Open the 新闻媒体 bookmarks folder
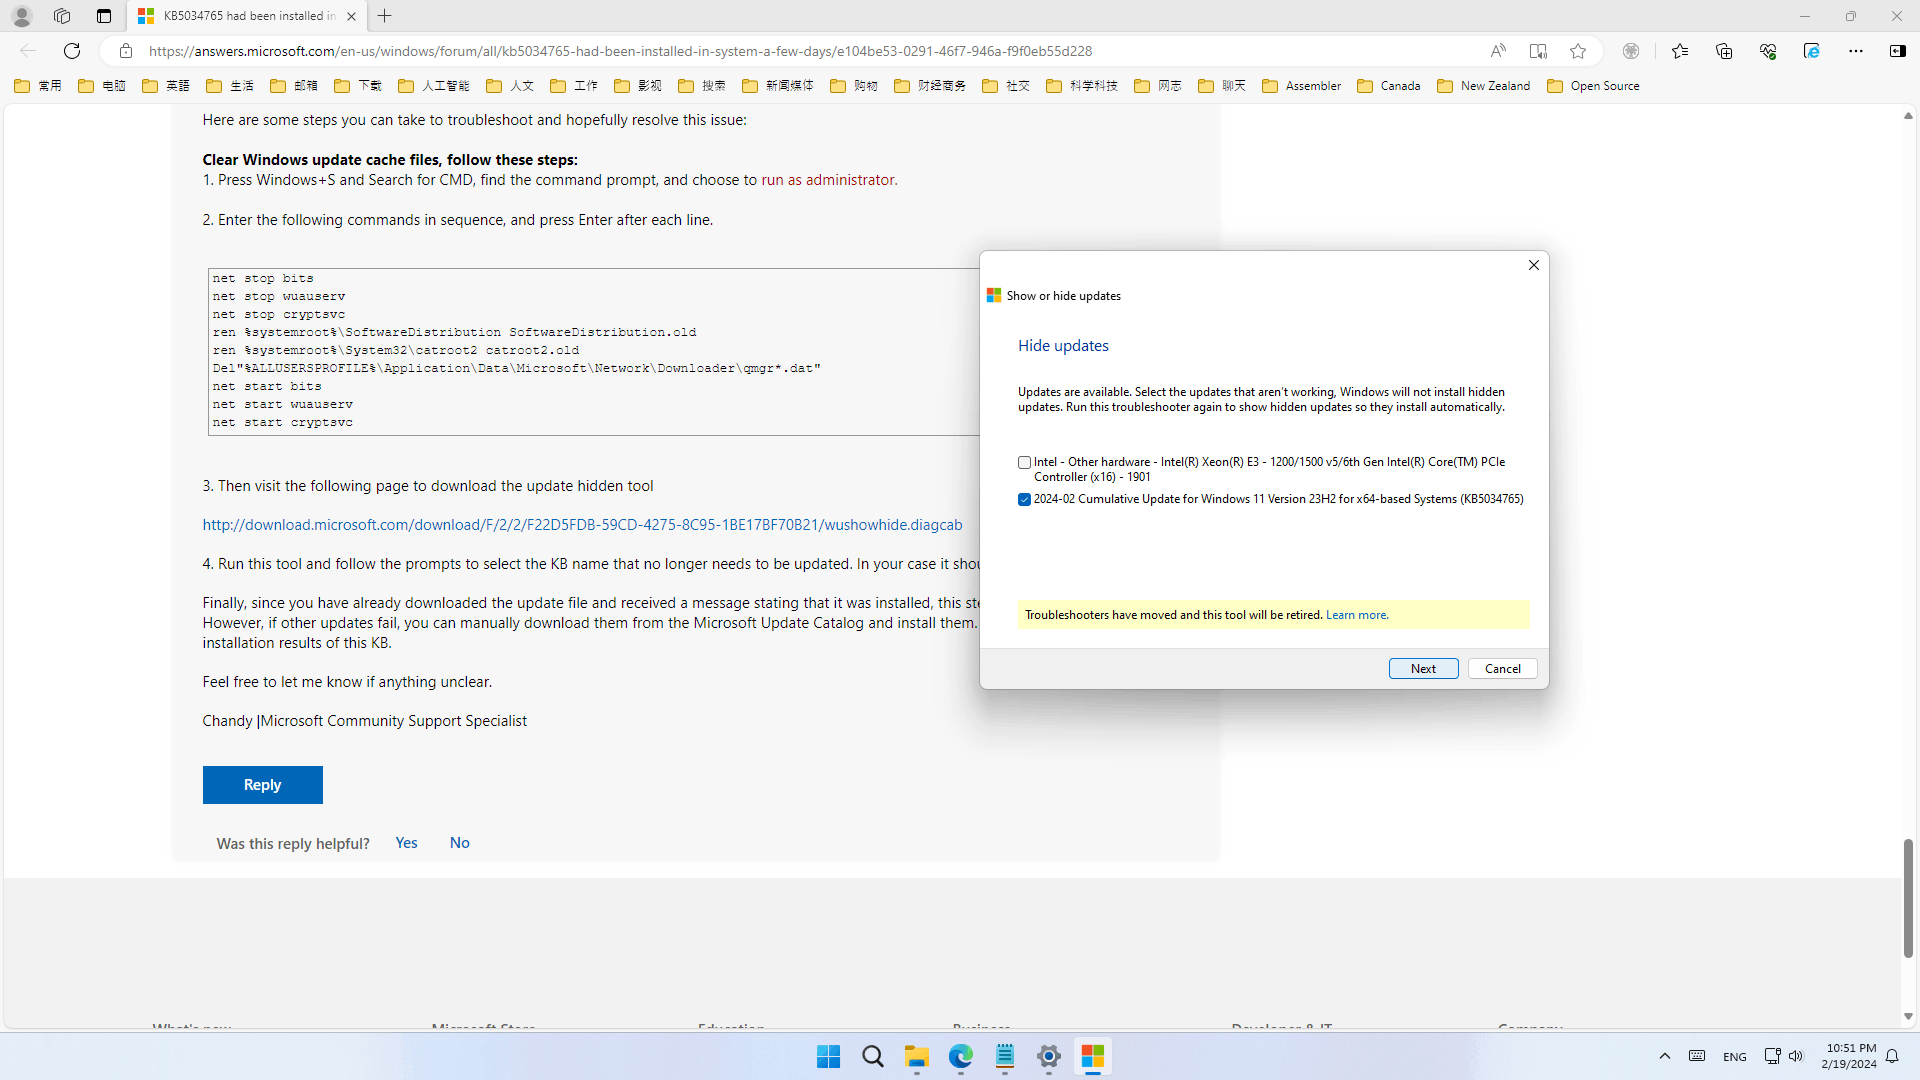This screenshot has width=1920, height=1080. (x=777, y=86)
